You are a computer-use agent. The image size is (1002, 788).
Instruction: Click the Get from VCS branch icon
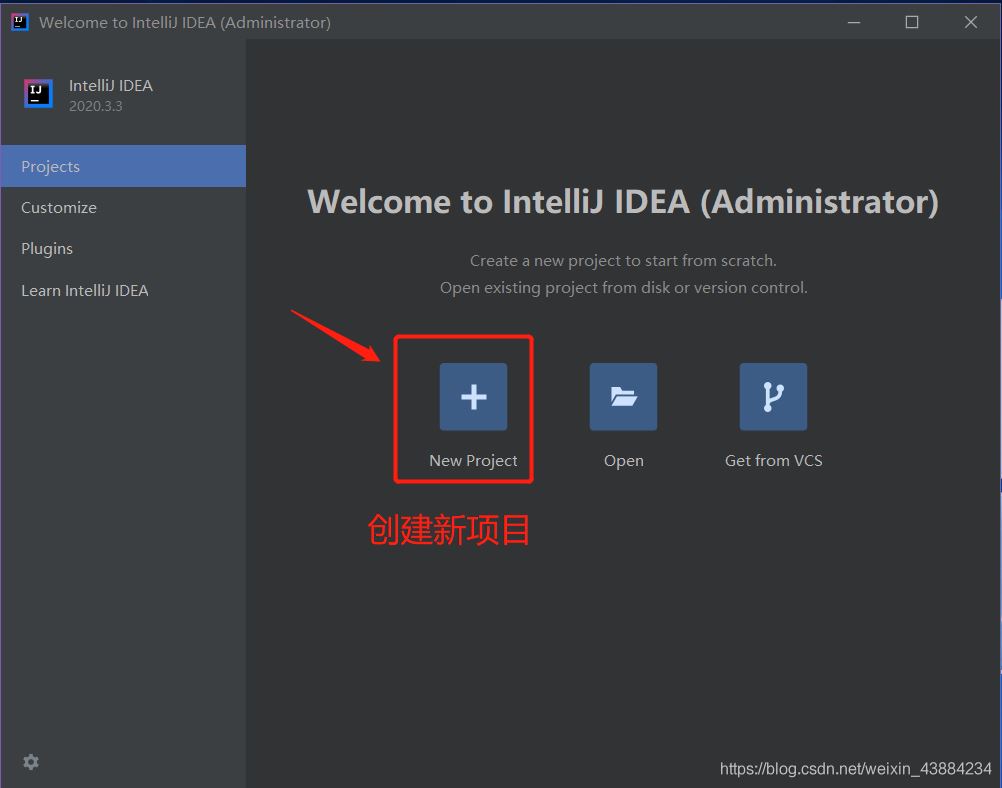tap(773, 397)
